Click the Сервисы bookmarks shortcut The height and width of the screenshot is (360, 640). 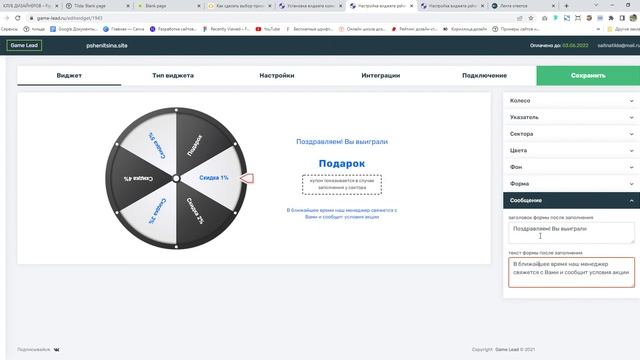point(9,29)
